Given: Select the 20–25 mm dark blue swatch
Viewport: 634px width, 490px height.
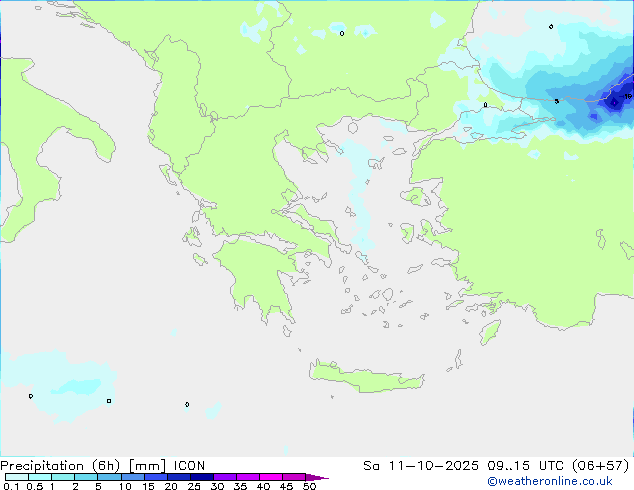Looking at the screenshot, I should pyautogui.click(x=178, y=477).
